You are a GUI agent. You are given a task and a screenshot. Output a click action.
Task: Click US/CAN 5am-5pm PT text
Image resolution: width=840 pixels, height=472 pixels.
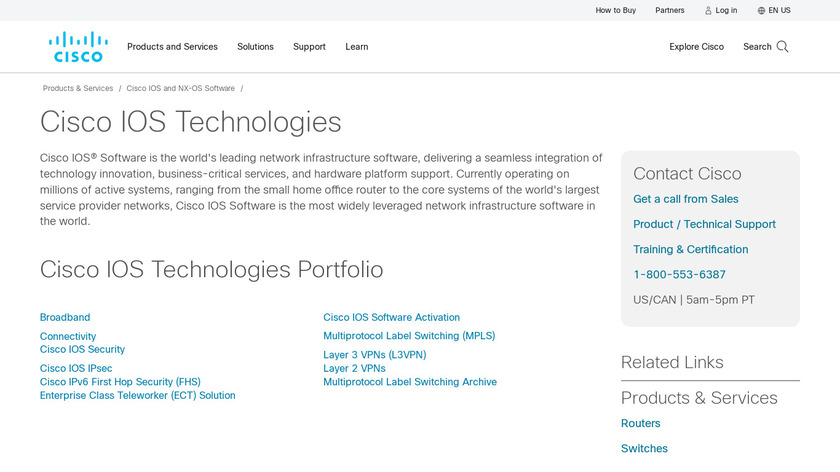point(694,300)
